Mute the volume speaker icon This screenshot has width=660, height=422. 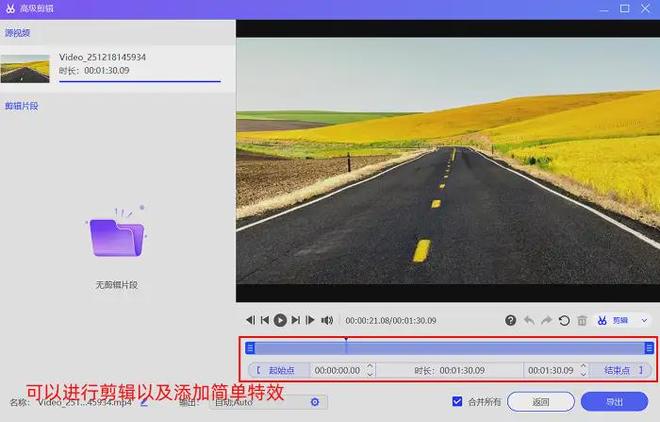326,320
